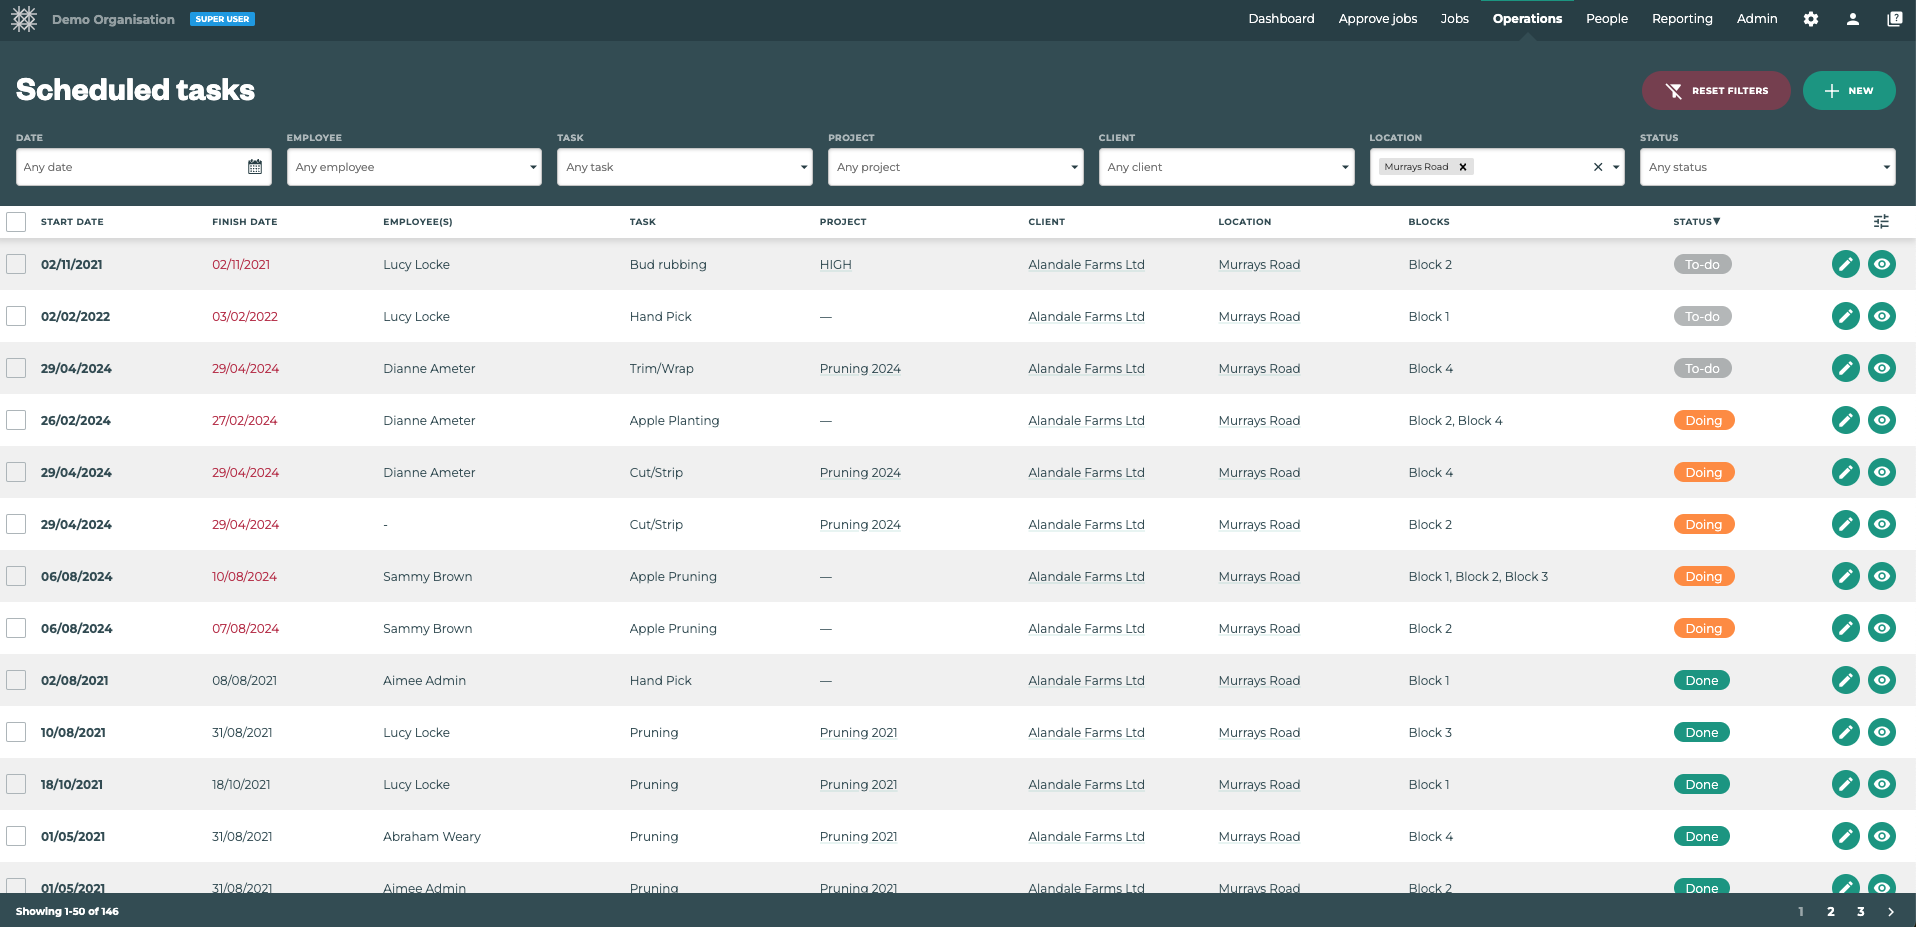Go to page 2 of scheduled tasks

pyautogui.click(x=1831, y=911)
